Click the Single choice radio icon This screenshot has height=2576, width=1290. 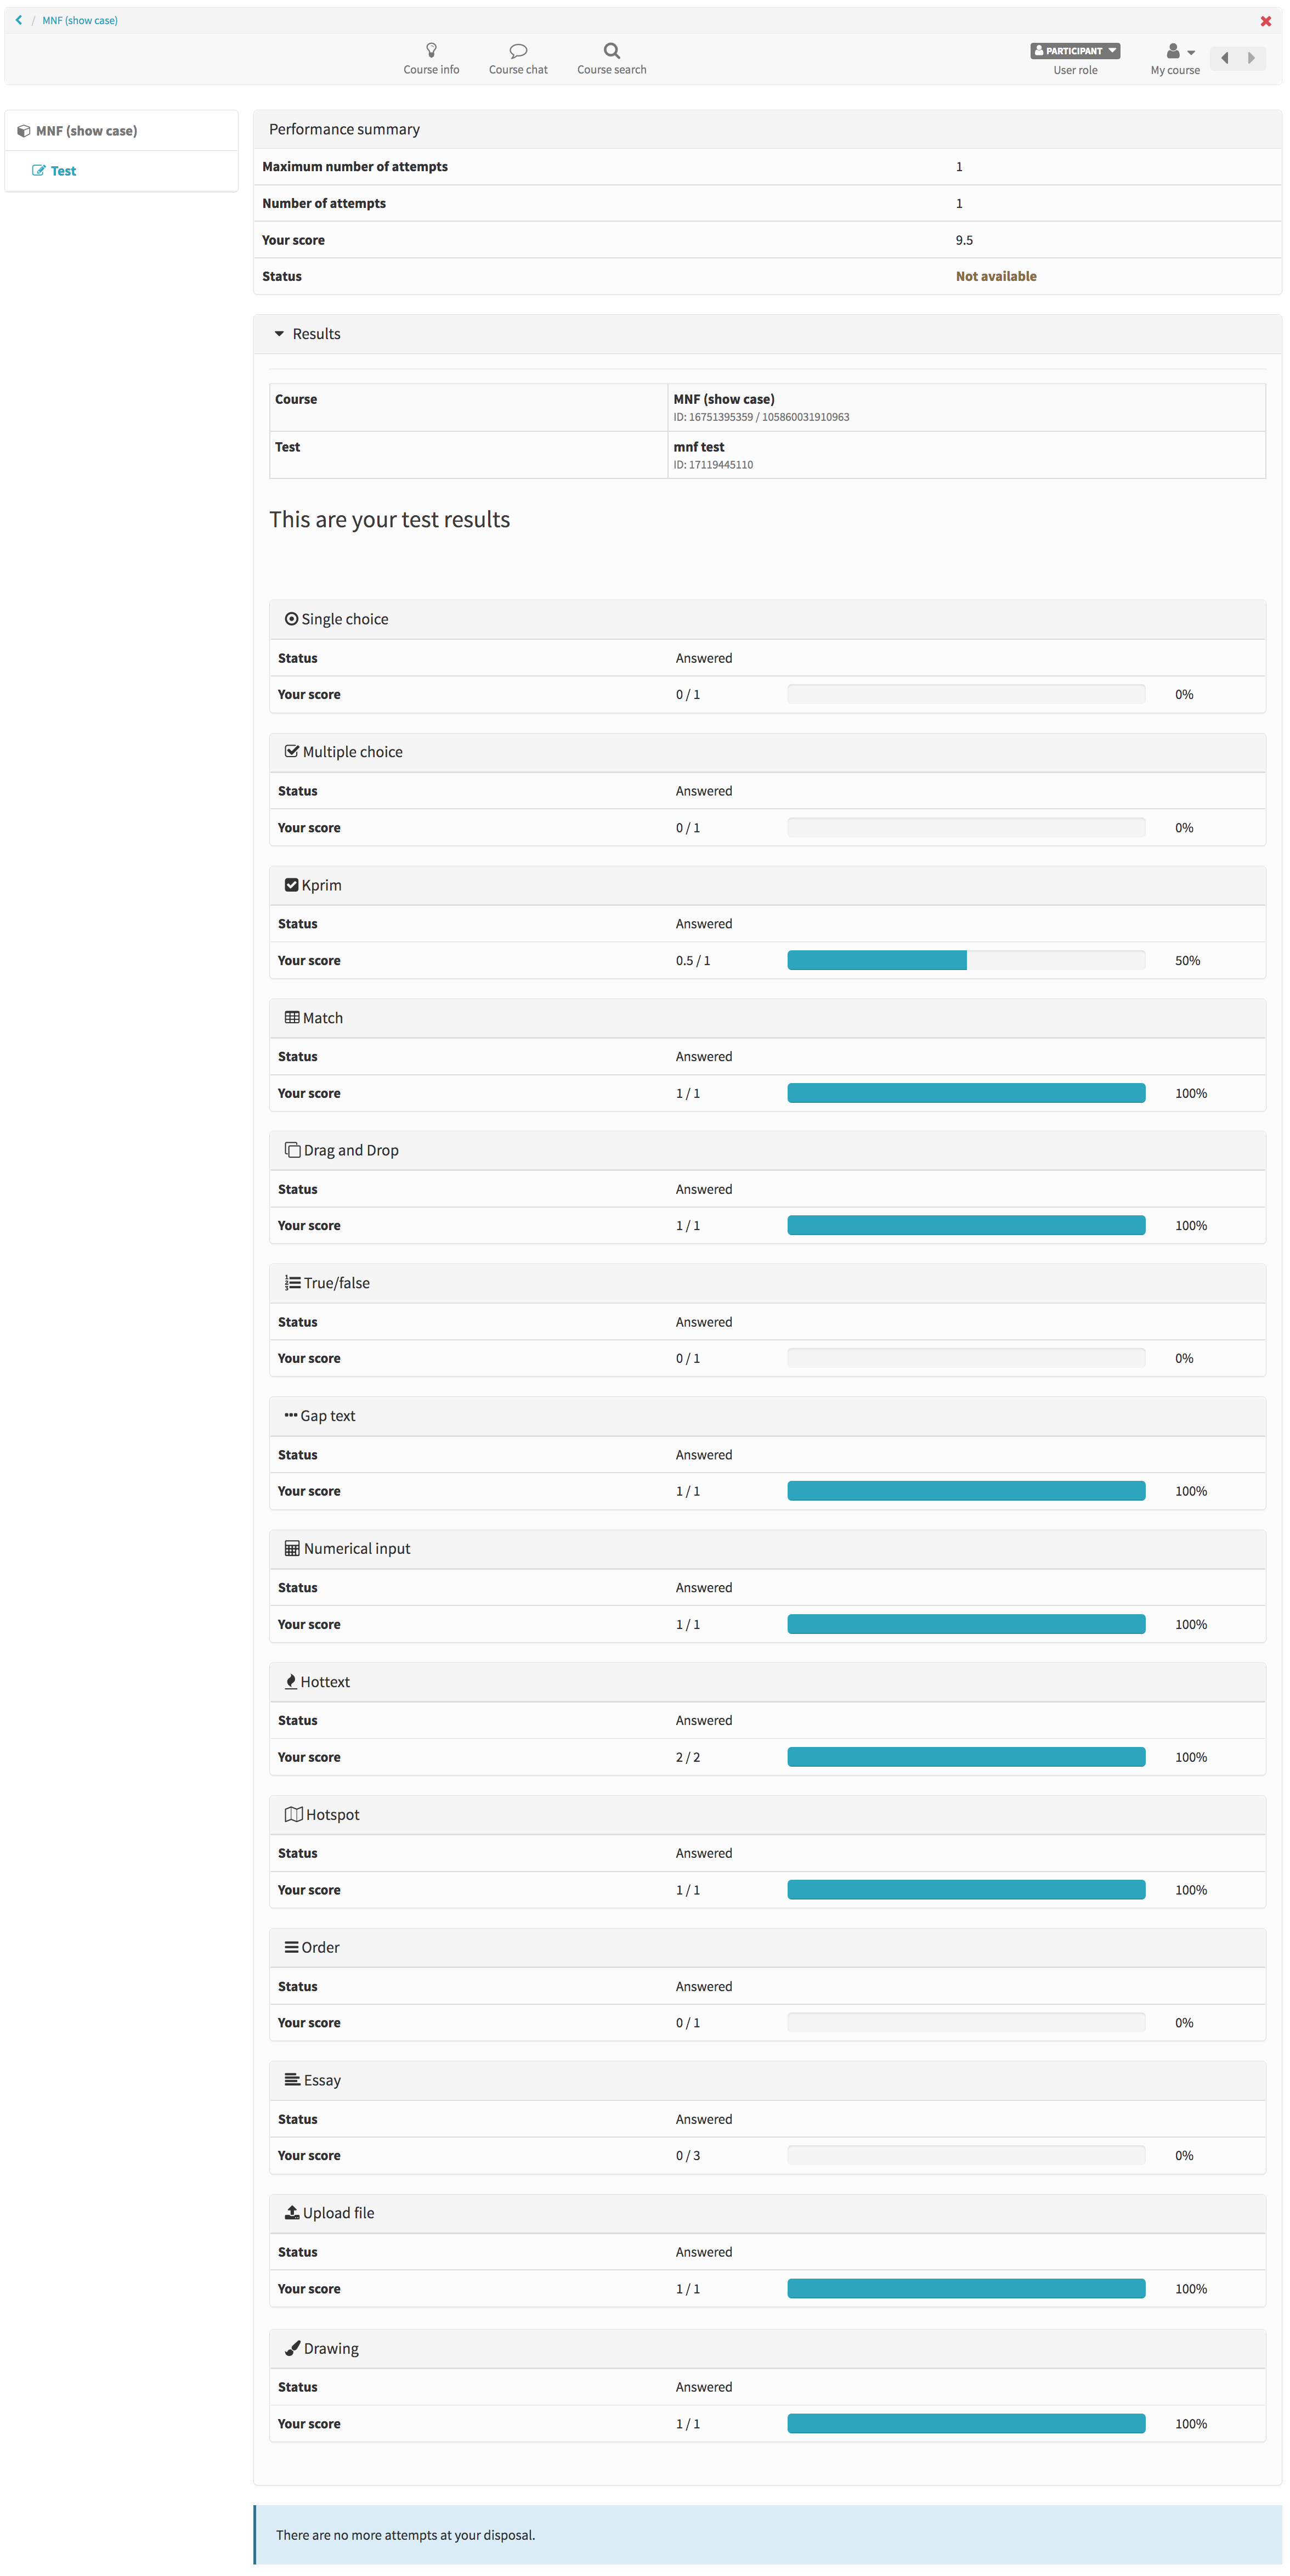point(291,619)
